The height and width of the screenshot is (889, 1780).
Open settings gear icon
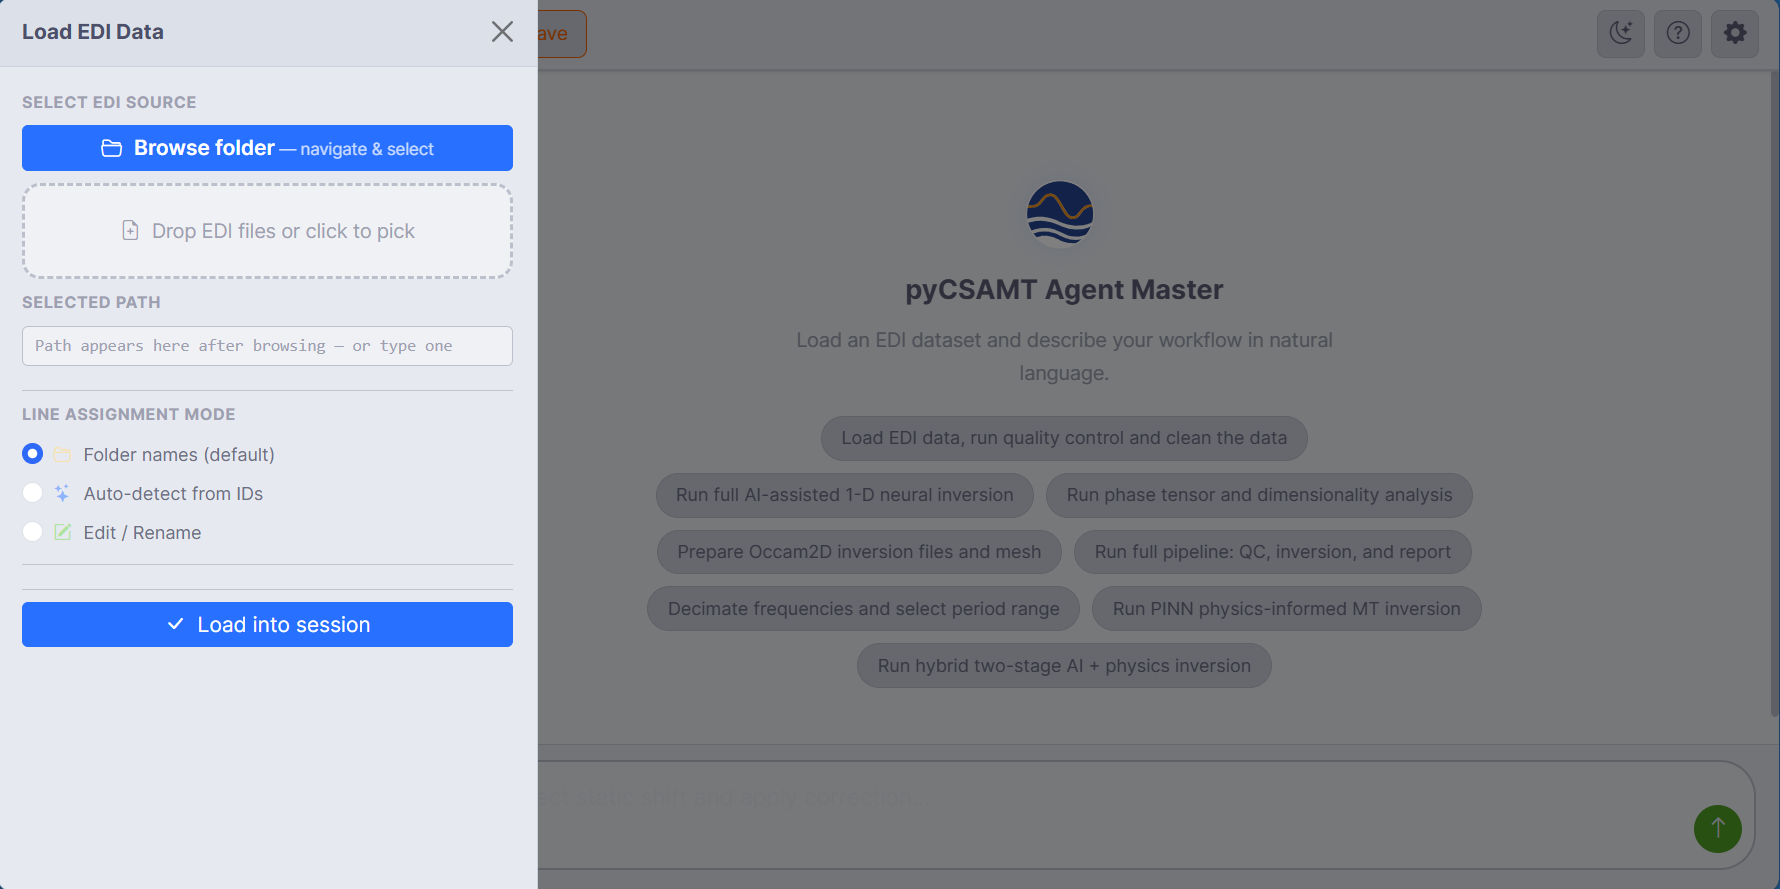(x=1735, y=33)
